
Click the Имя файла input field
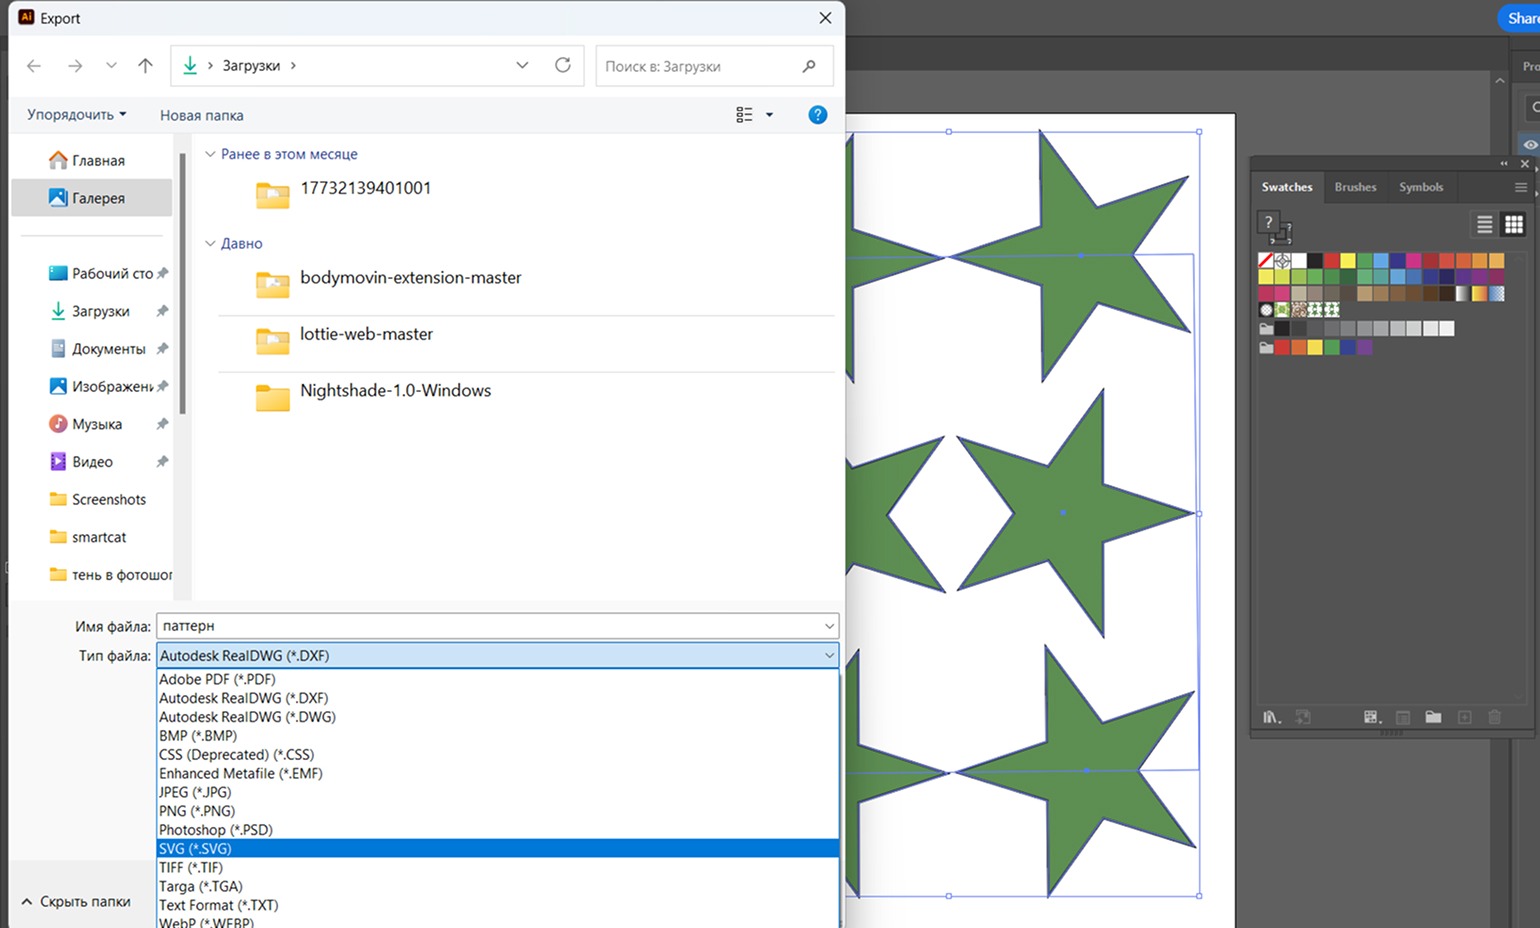coord(497,626)
